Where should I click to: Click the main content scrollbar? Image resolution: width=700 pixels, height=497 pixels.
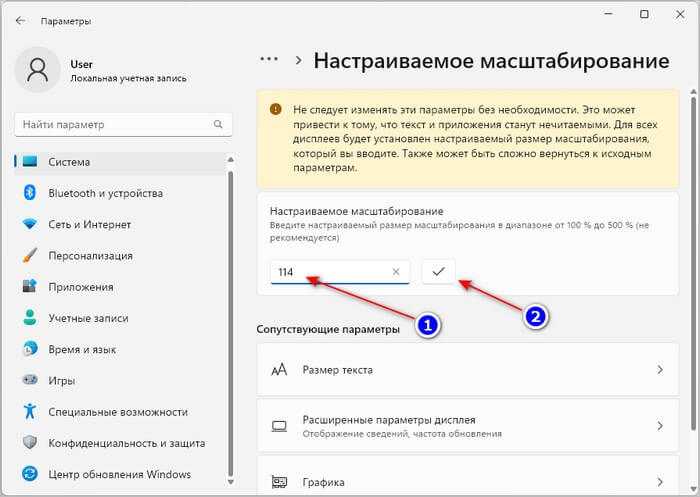tap(694, 263)
